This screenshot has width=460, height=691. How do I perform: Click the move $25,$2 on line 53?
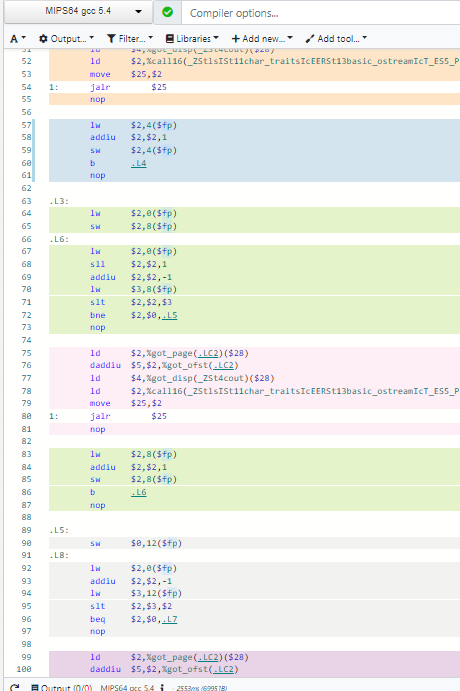click(126, 74)
